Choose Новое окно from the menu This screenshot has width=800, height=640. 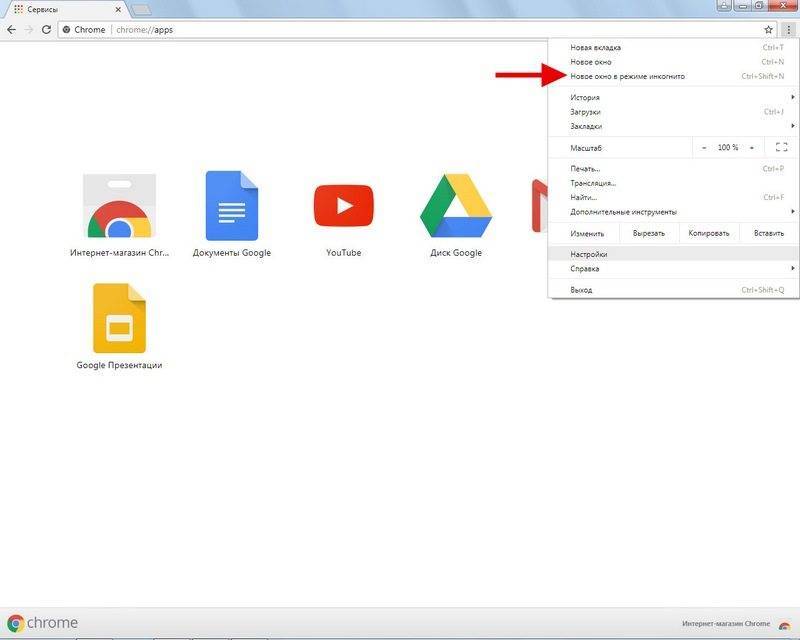pyautogui.click(x=673, y=62)
